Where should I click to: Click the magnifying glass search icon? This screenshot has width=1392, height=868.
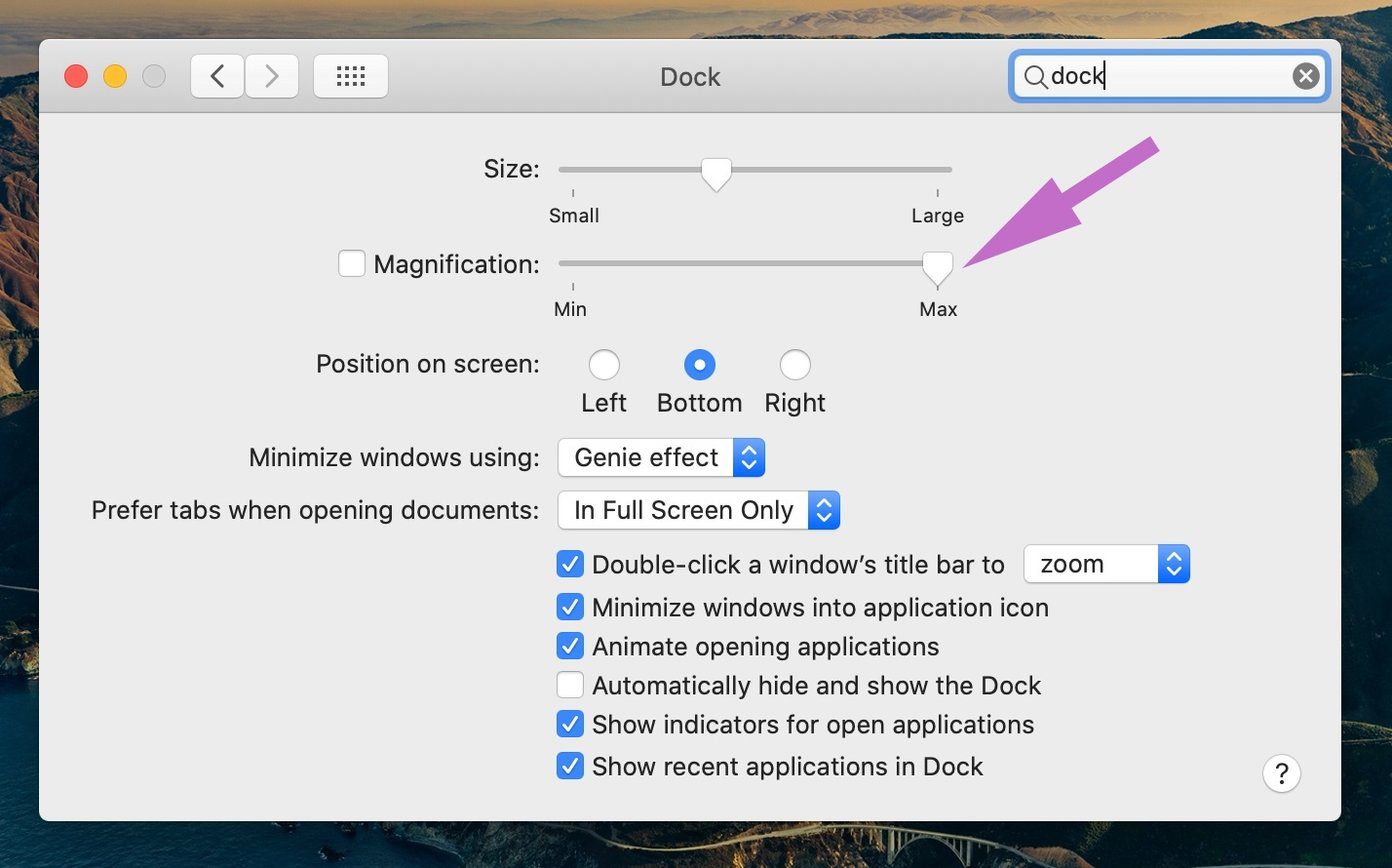tap(1035, 77)
